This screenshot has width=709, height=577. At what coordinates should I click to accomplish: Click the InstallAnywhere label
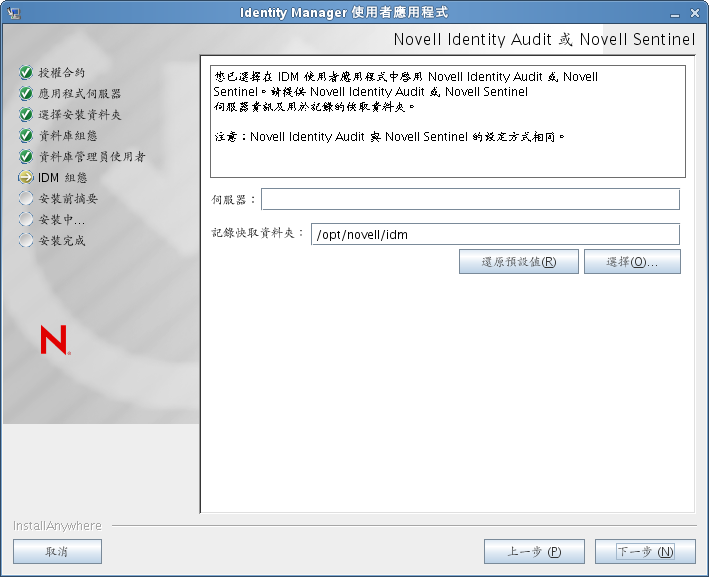click(x=57, y=525)
